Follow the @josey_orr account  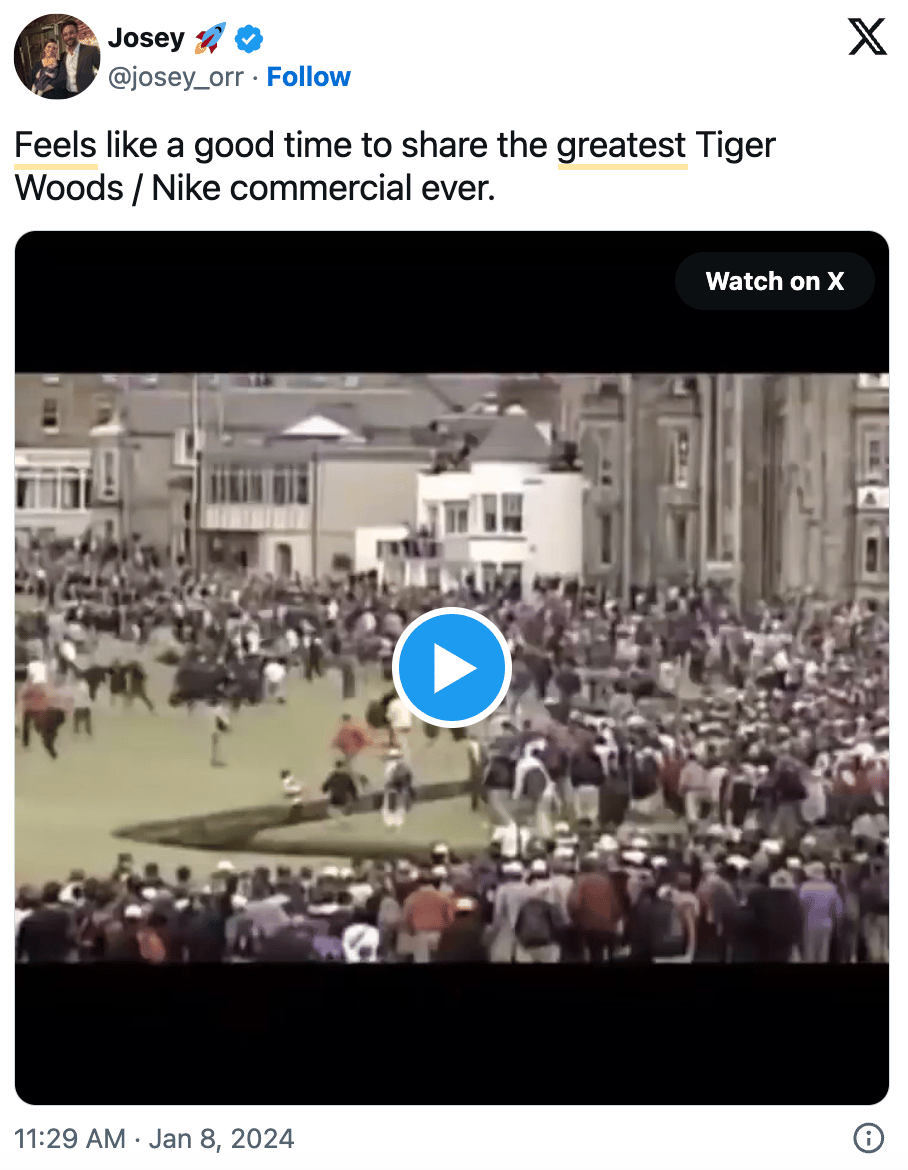pyautogui.click(x=308, y=77)
